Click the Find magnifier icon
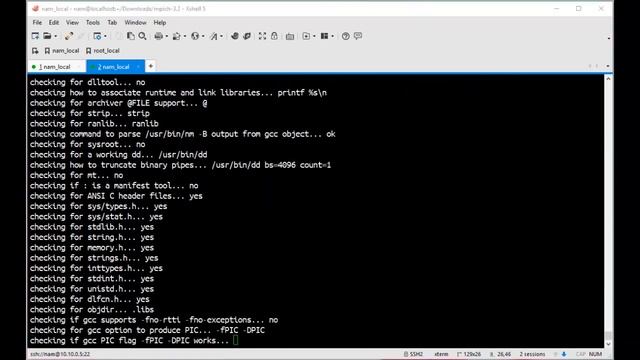This screenshot has width=640, height=360. pos(142,36)
